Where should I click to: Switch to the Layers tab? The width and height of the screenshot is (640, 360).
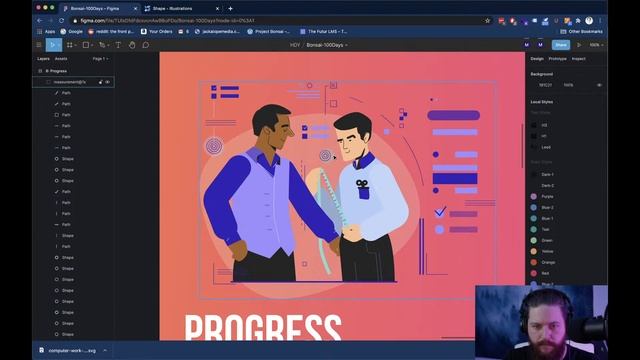point(43,59)
